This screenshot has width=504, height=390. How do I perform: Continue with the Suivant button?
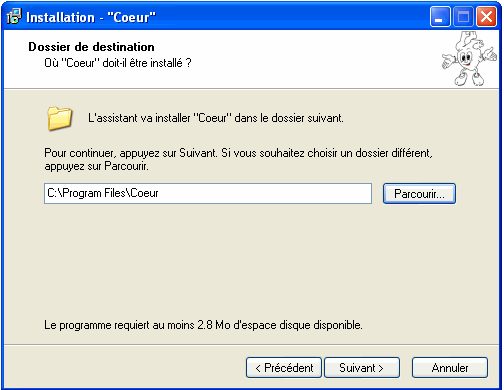(362, 368)
